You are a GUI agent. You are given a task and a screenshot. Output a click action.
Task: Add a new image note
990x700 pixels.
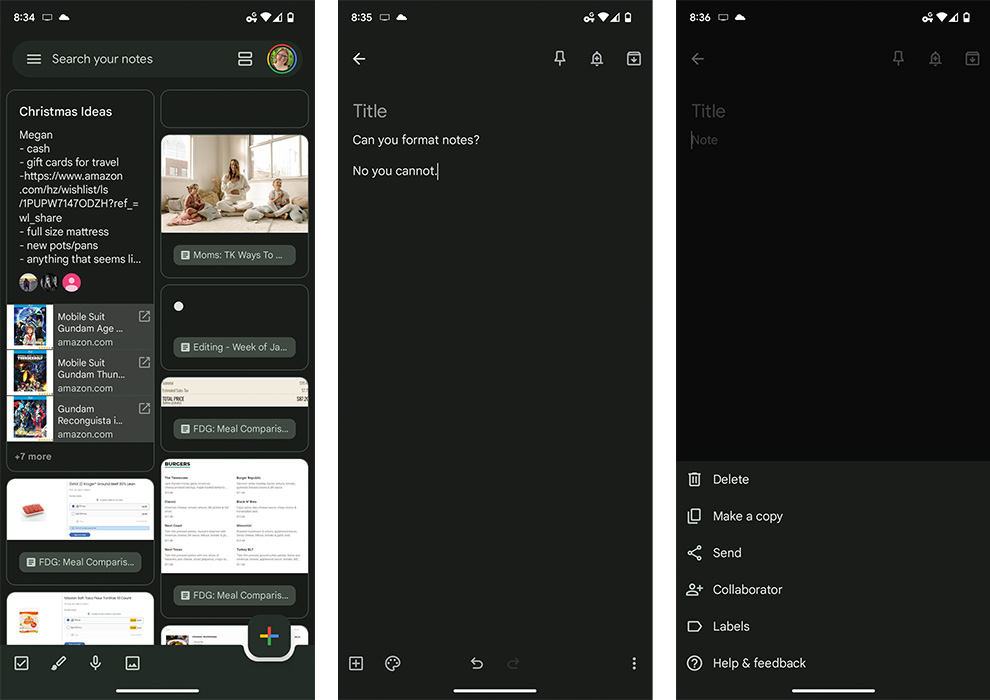coord(132,662)
